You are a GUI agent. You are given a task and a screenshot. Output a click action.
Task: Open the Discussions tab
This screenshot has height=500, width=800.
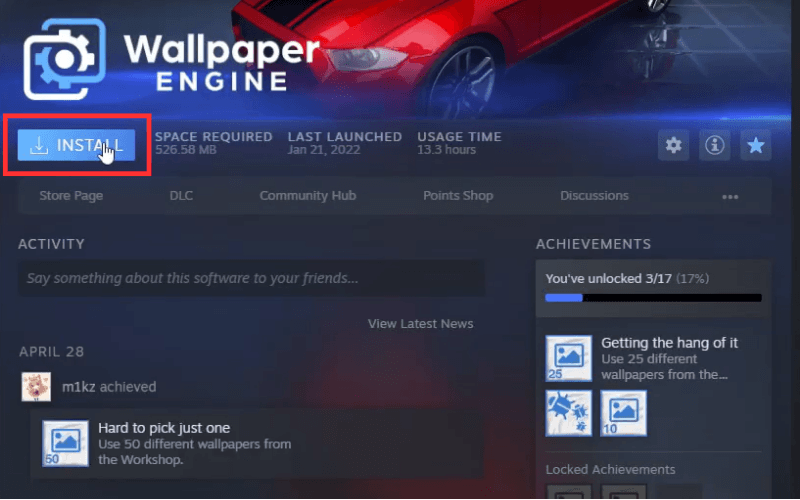594,195
